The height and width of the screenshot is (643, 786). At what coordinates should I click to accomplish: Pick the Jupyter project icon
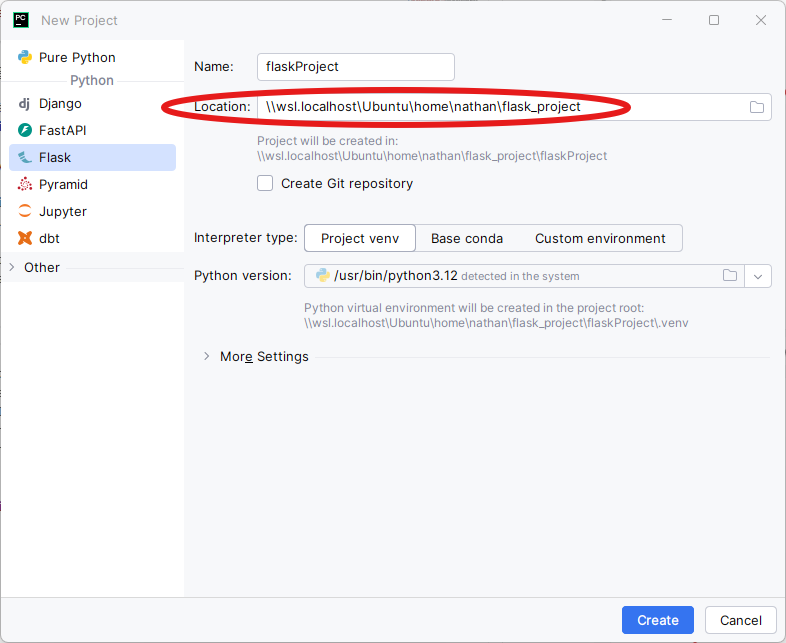click(25, 211)
